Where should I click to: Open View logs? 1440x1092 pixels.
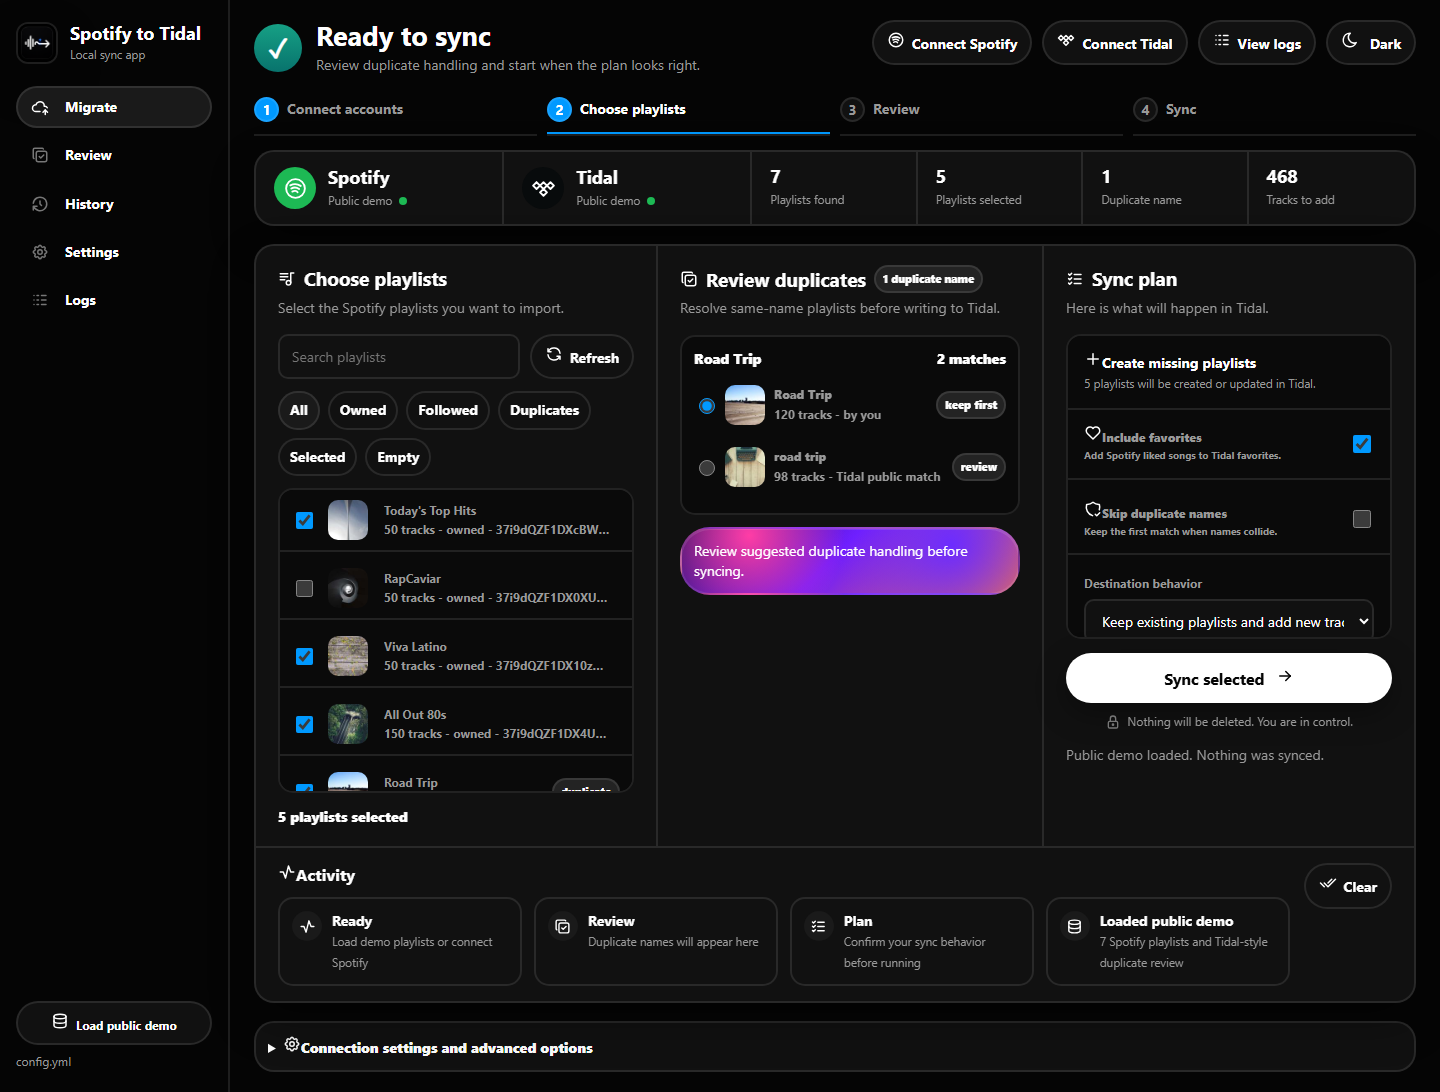[1257, 43]
